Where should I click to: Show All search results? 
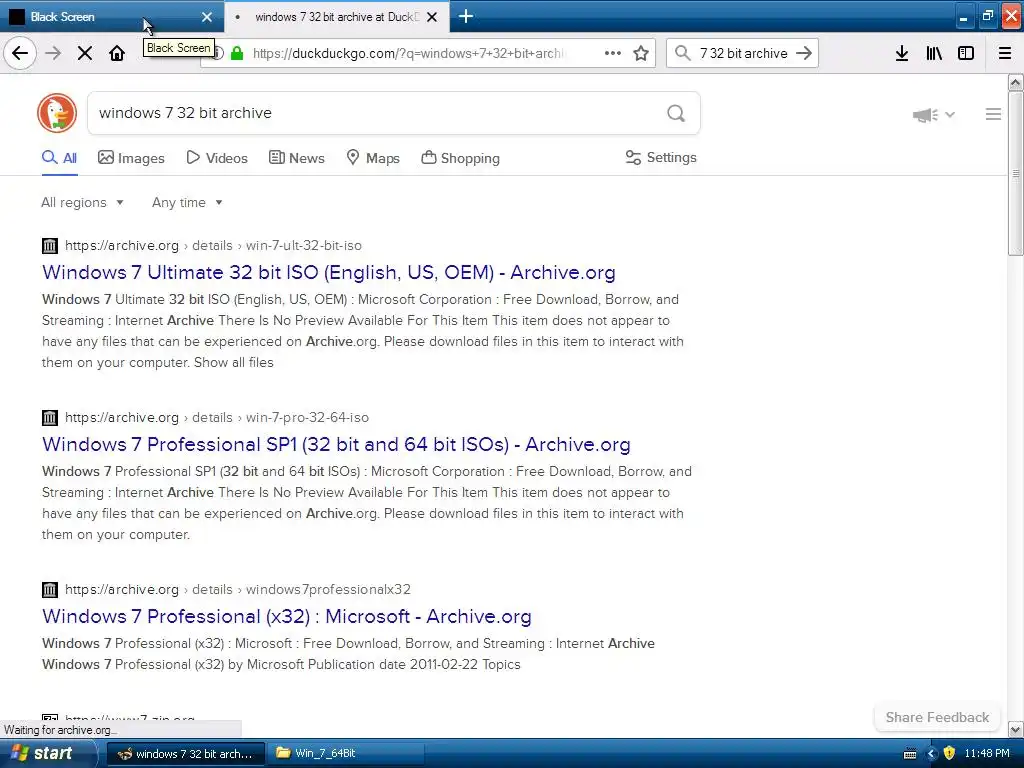[59, 158]
